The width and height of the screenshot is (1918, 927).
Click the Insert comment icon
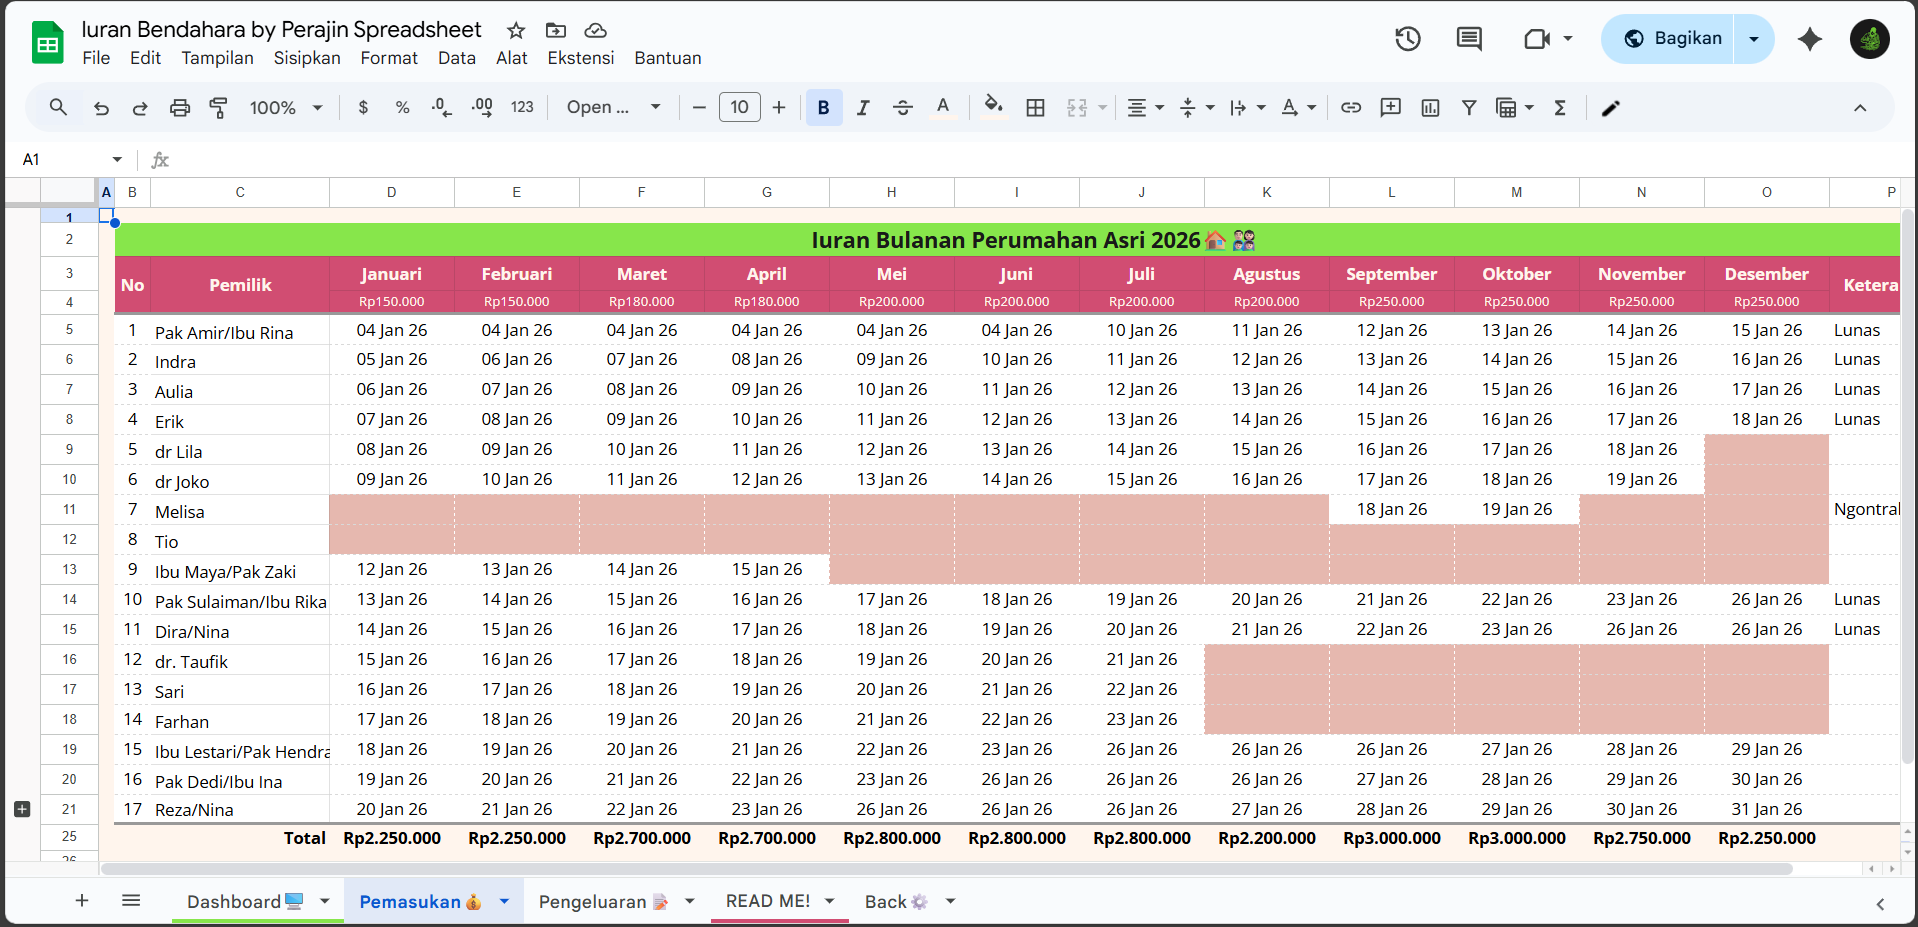(1390, 107)
